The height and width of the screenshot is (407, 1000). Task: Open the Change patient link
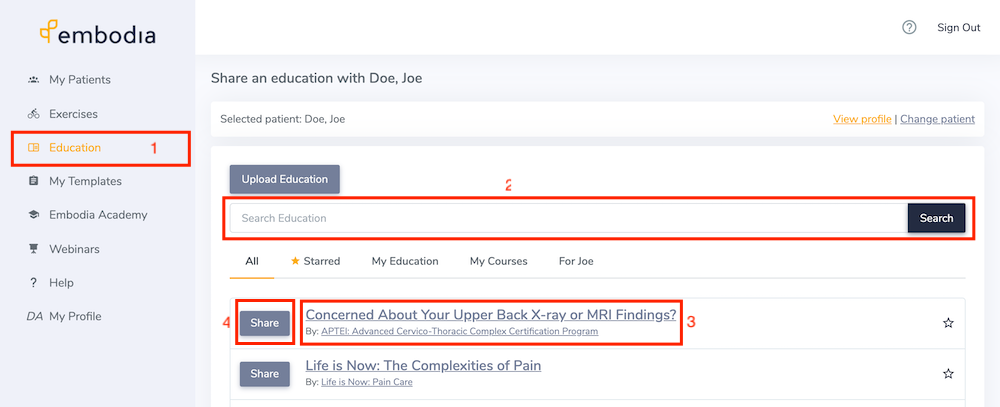[938, 119]
